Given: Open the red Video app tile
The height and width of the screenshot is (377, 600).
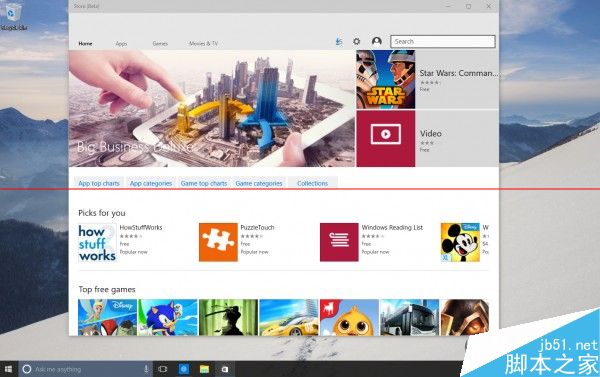Looking at the screenshot, I should tap(386, 139).
